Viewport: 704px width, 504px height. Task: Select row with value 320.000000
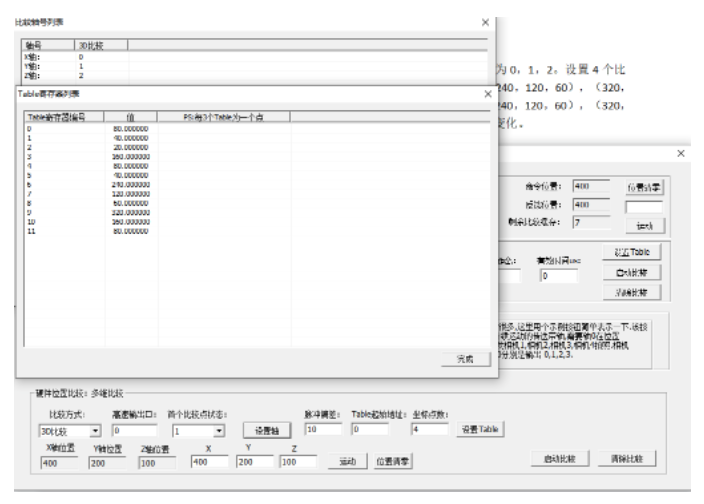tap(257, 213)
